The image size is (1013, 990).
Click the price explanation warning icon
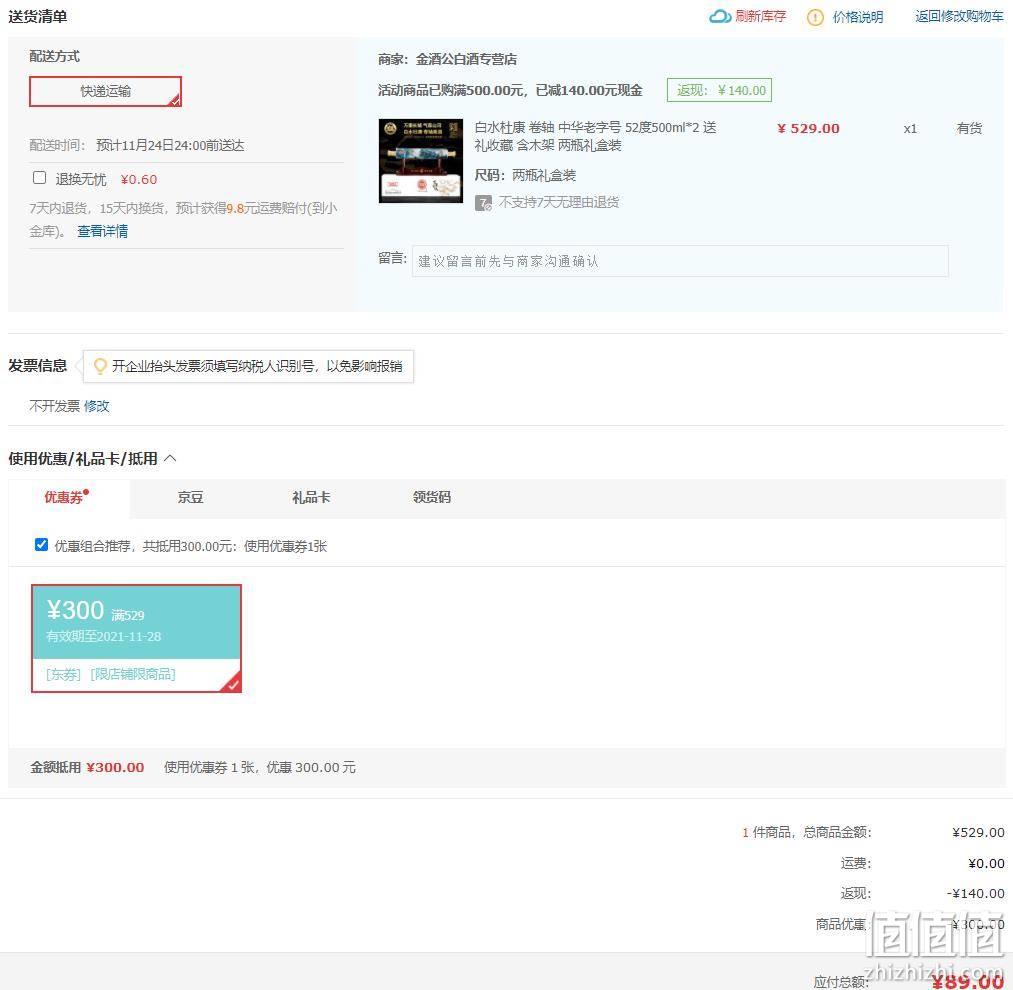[815, 17]
